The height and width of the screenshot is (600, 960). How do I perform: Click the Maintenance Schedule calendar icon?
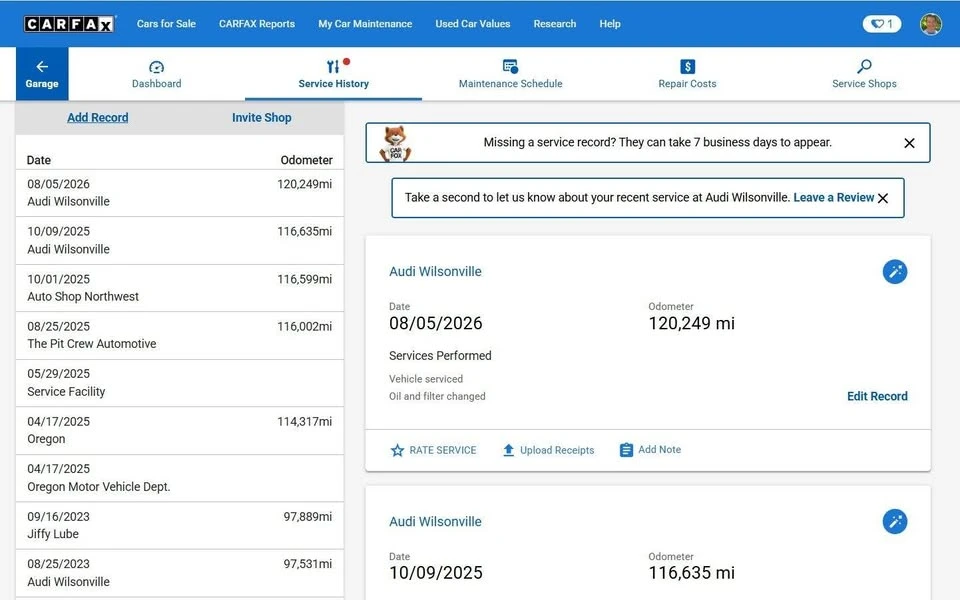(x=510, y=66)
